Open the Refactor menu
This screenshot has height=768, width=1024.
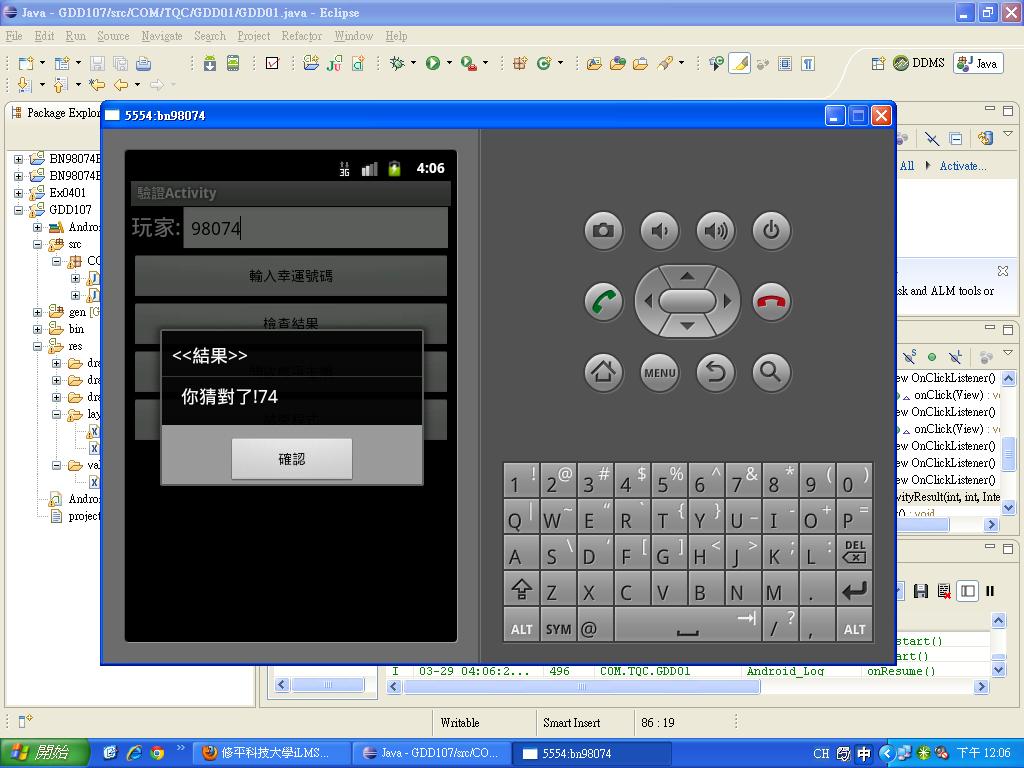301,36
